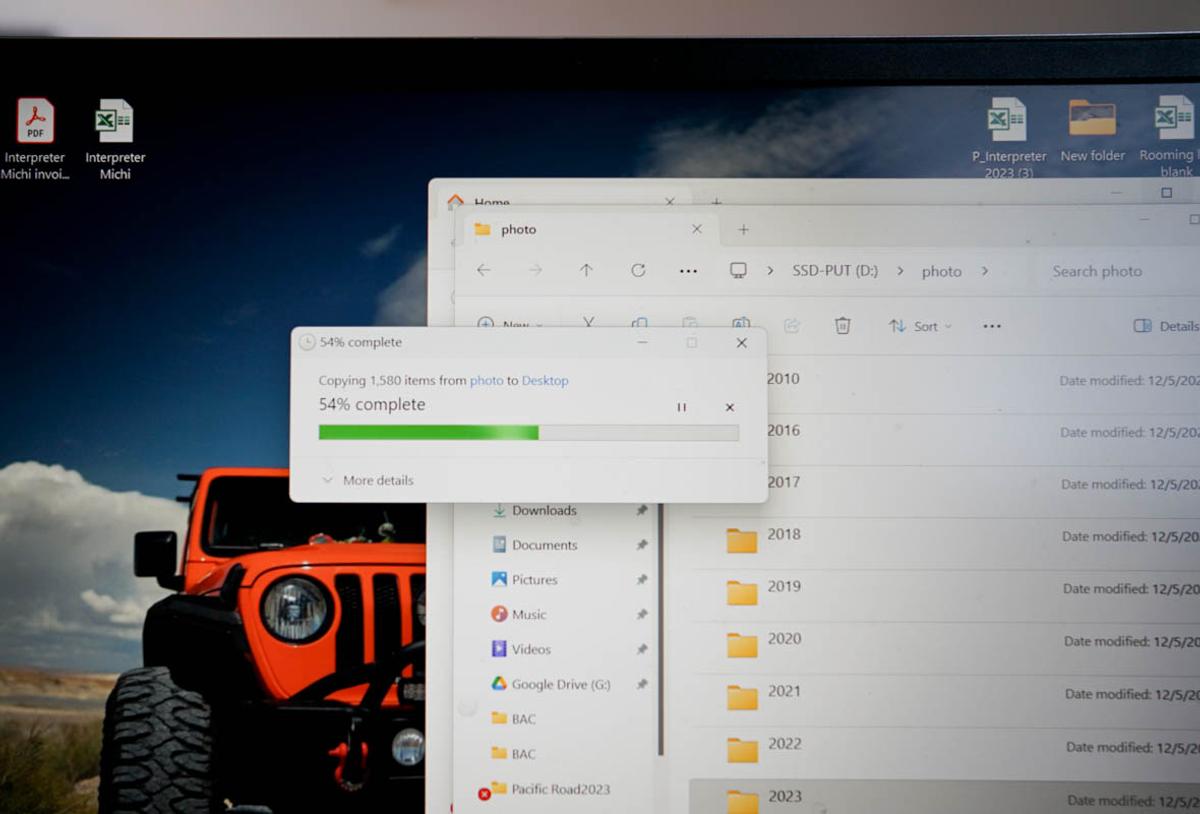
Task: Add a new tab next to the photo tab
Action: [743, 230]
